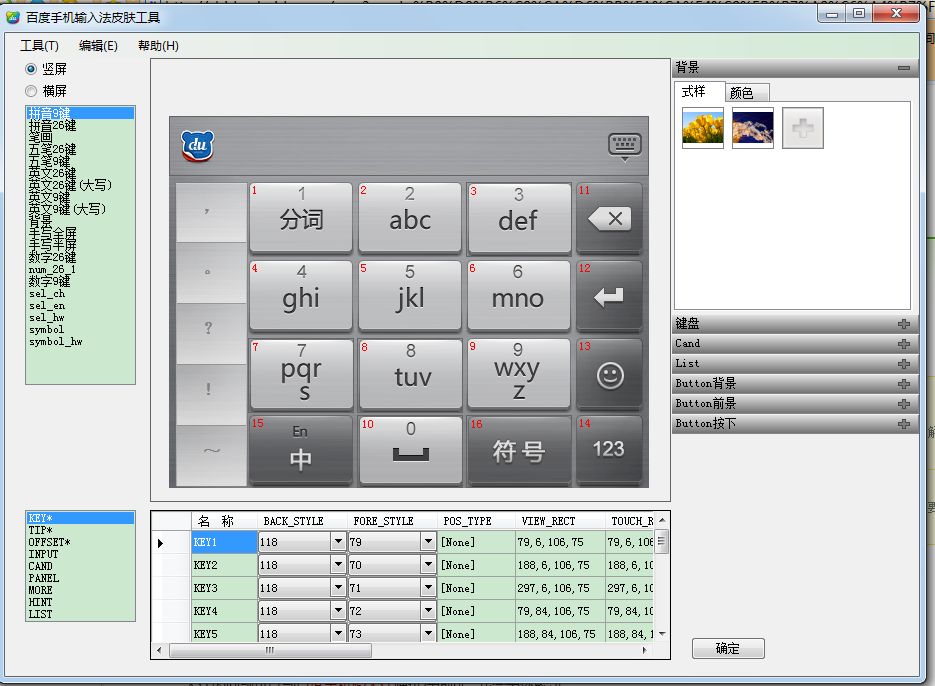Image resolution: width=935 pixels, height=686 pixels.
Task: Click the add background plus icon
Action: [802, 128]
